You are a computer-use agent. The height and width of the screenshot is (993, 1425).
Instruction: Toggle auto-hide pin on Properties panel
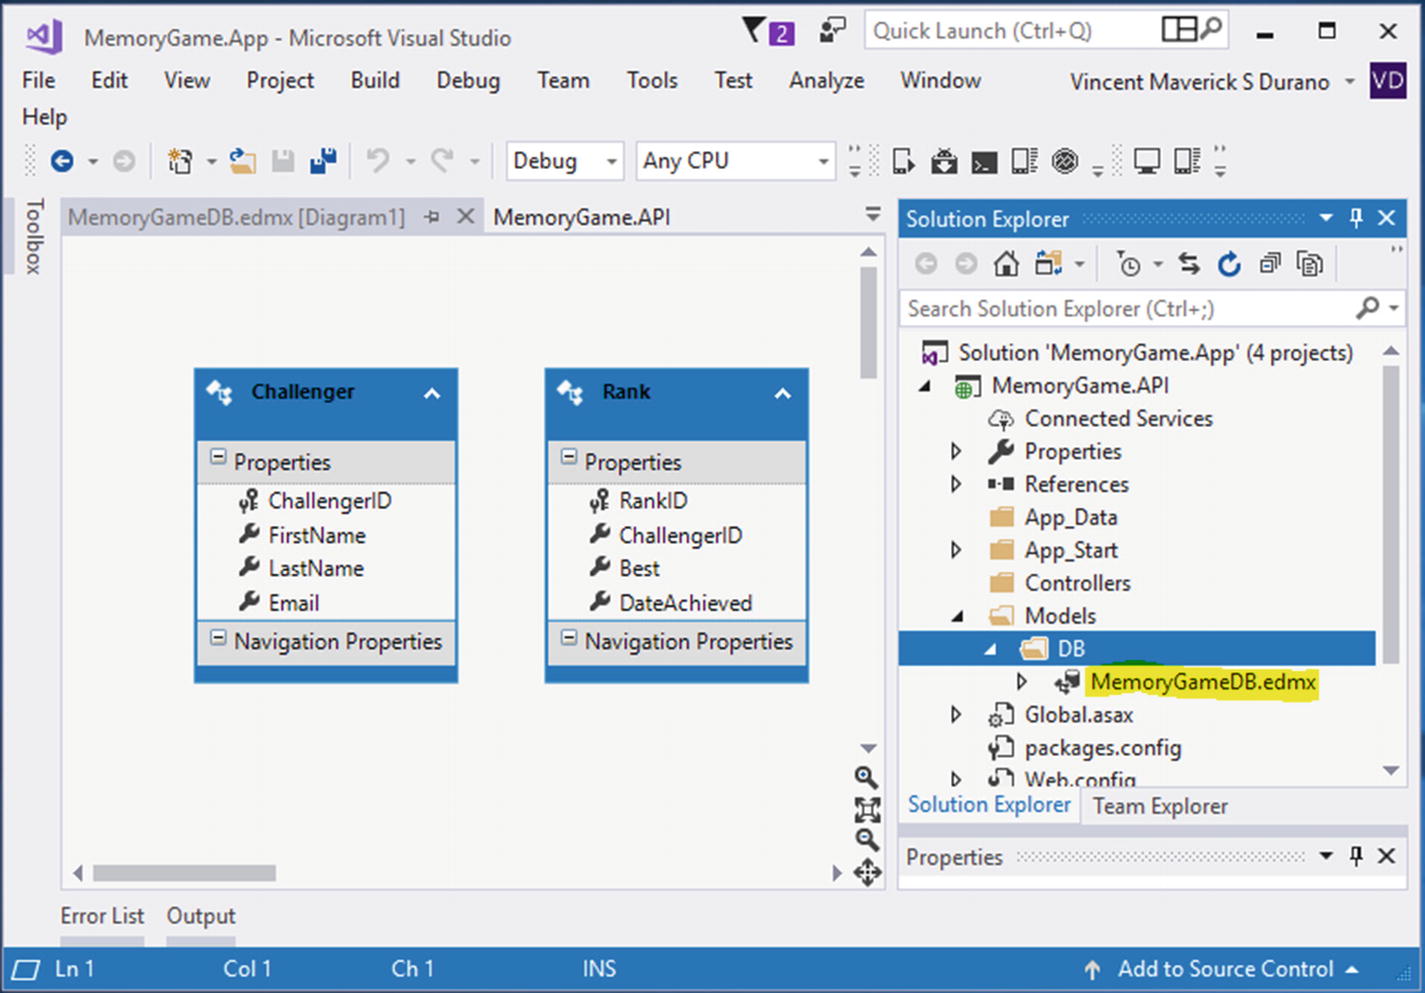pyautogui.click(x=1356, y=856)
